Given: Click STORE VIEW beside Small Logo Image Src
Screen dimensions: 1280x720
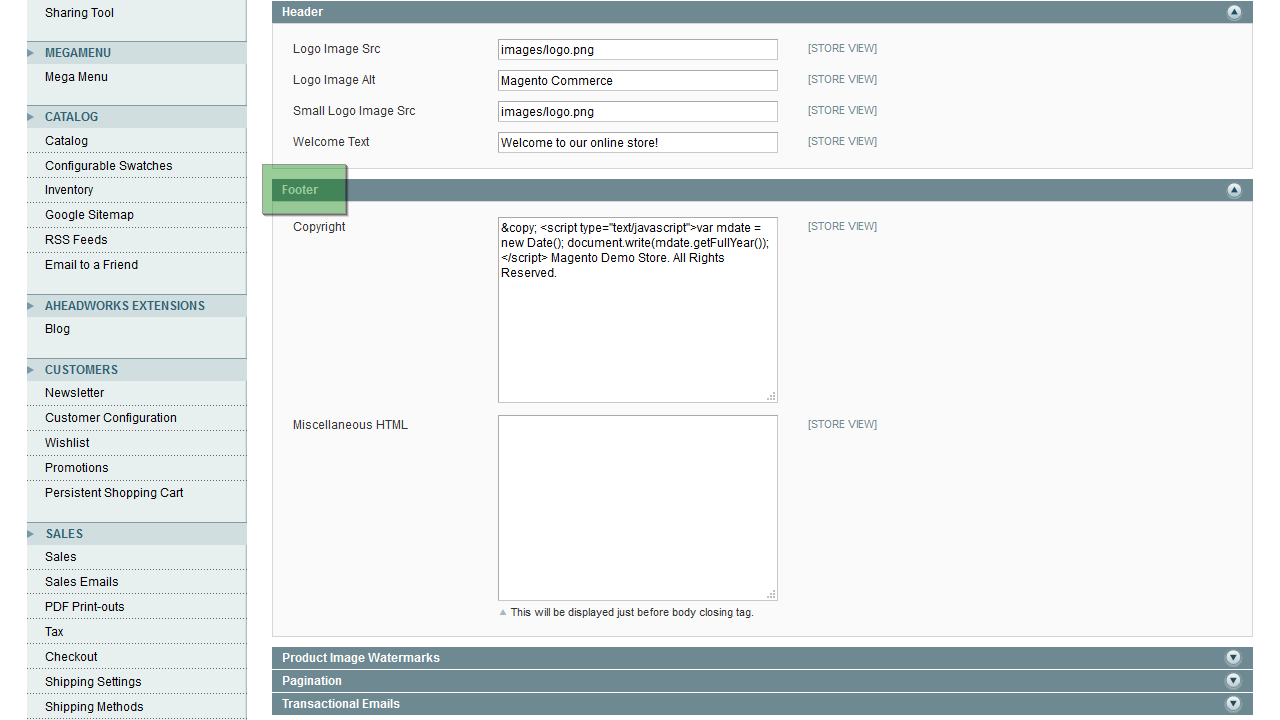Looking at the screenshot, I should 842,110.
